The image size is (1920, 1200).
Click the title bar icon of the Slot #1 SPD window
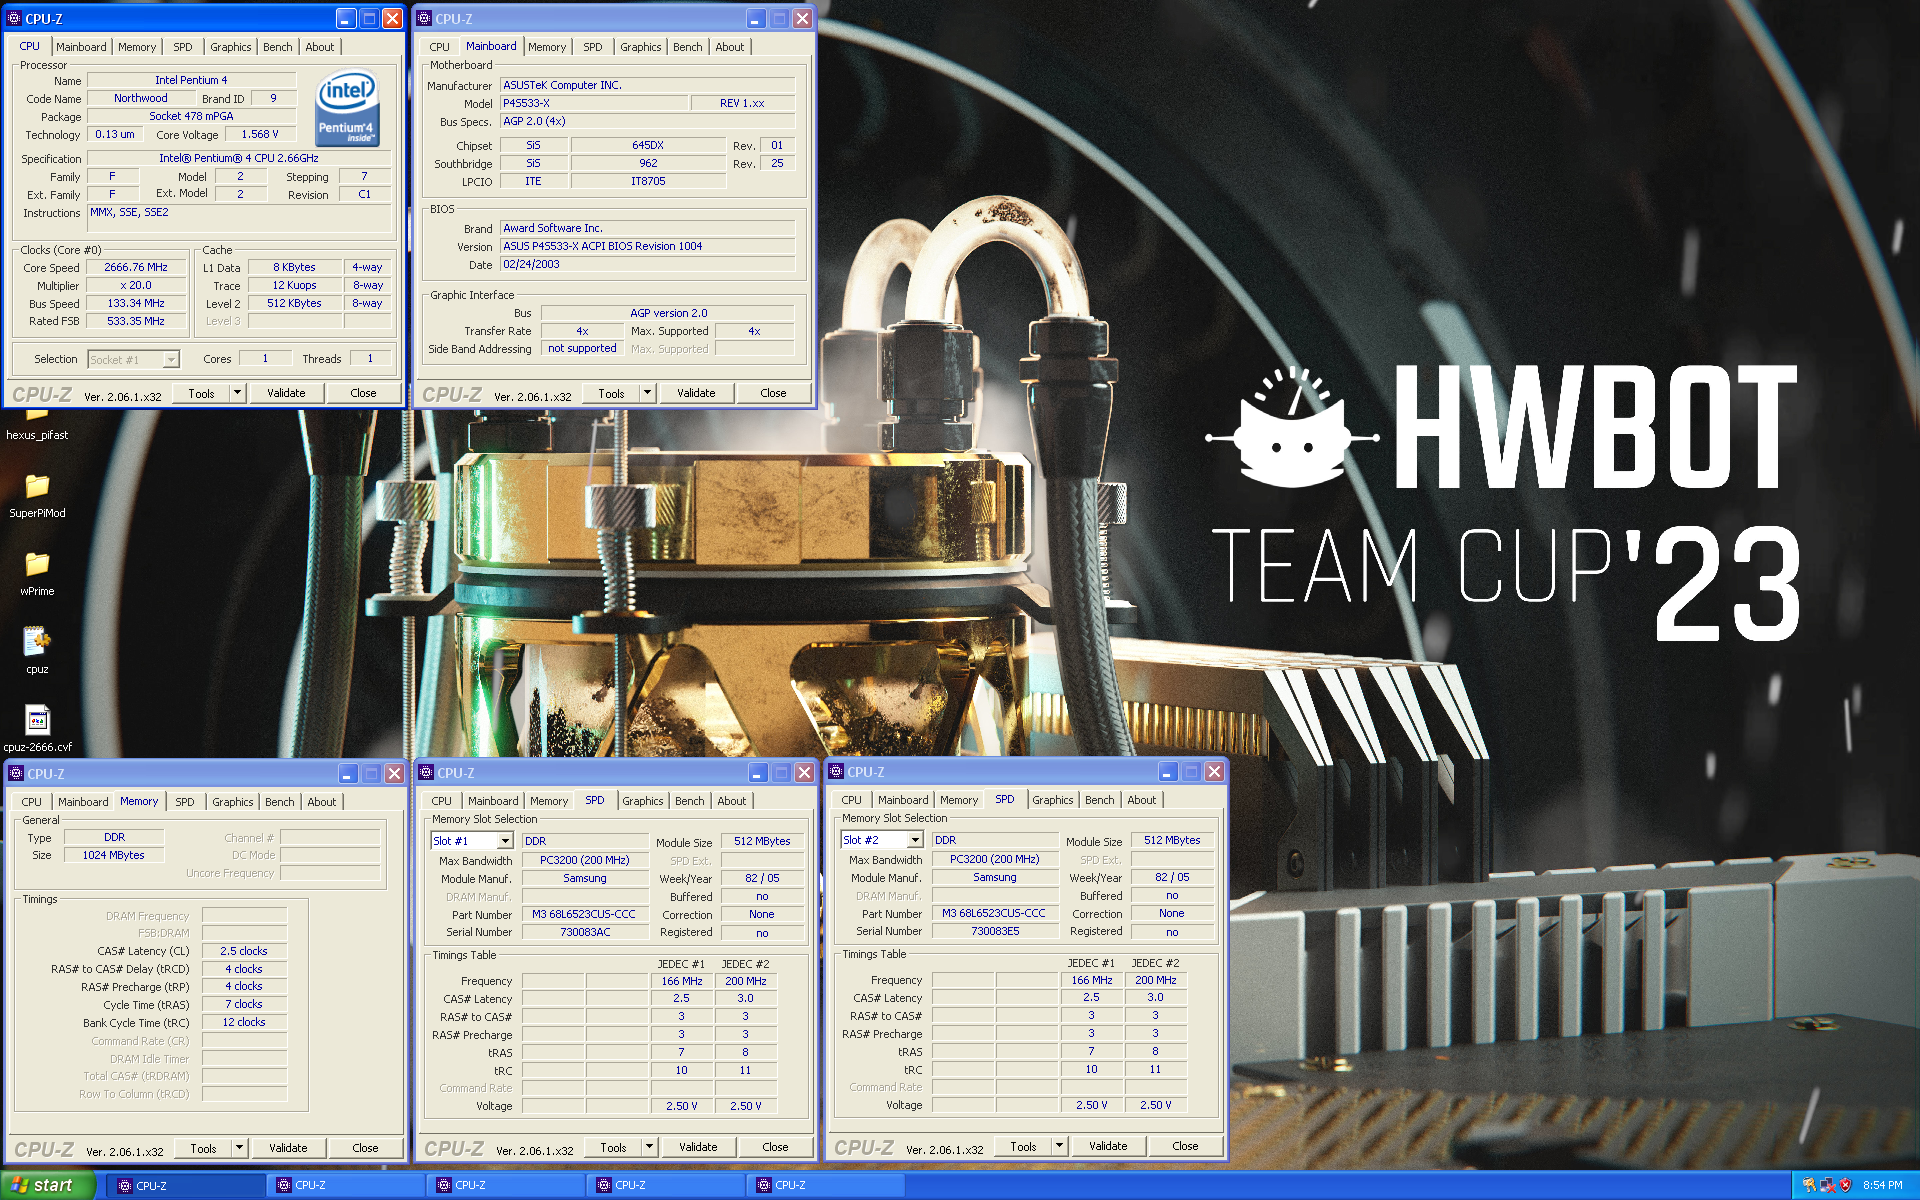(426, 772)
